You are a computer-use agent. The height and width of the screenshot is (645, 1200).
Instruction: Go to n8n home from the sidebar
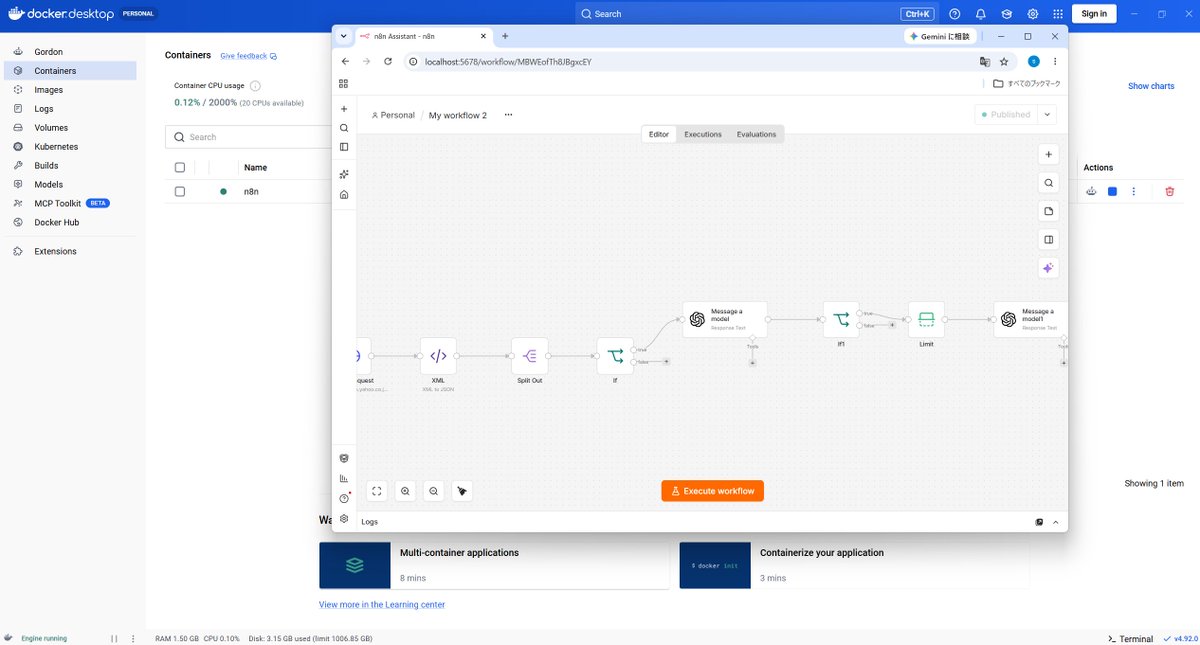click(x=344, y=194)
